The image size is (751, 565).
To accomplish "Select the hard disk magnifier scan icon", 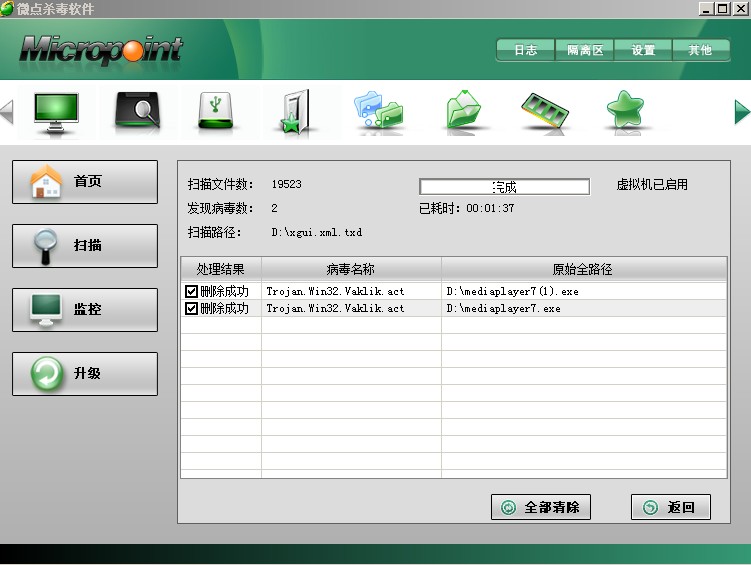I will (x=137, y=110).
